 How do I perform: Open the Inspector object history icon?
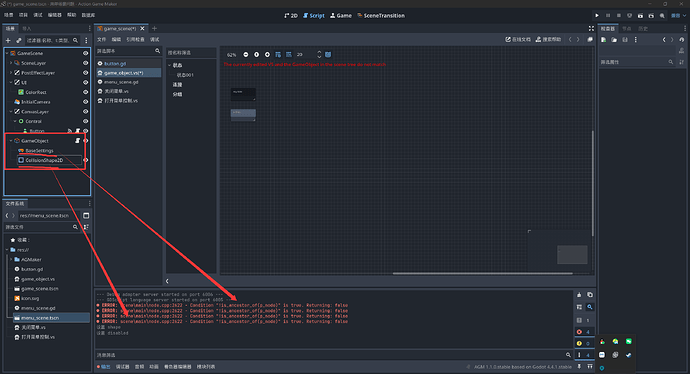(682, 40)
